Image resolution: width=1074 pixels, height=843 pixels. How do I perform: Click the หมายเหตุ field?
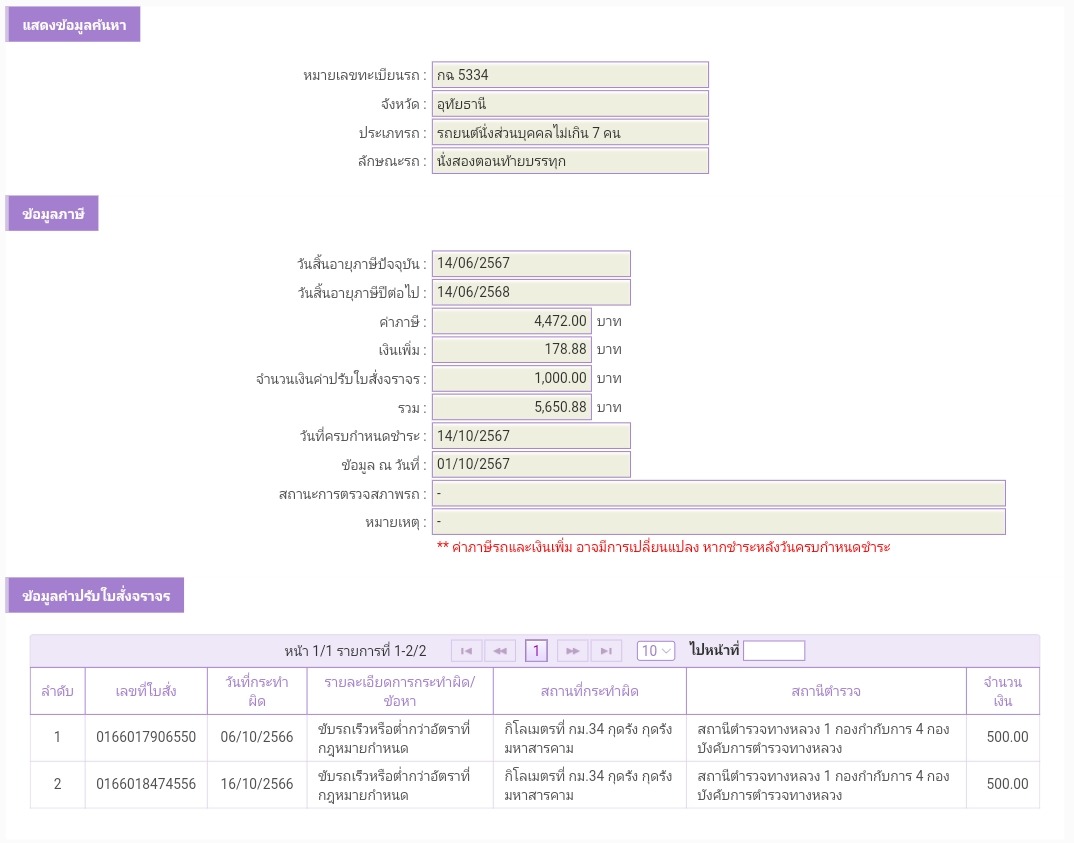719,522
